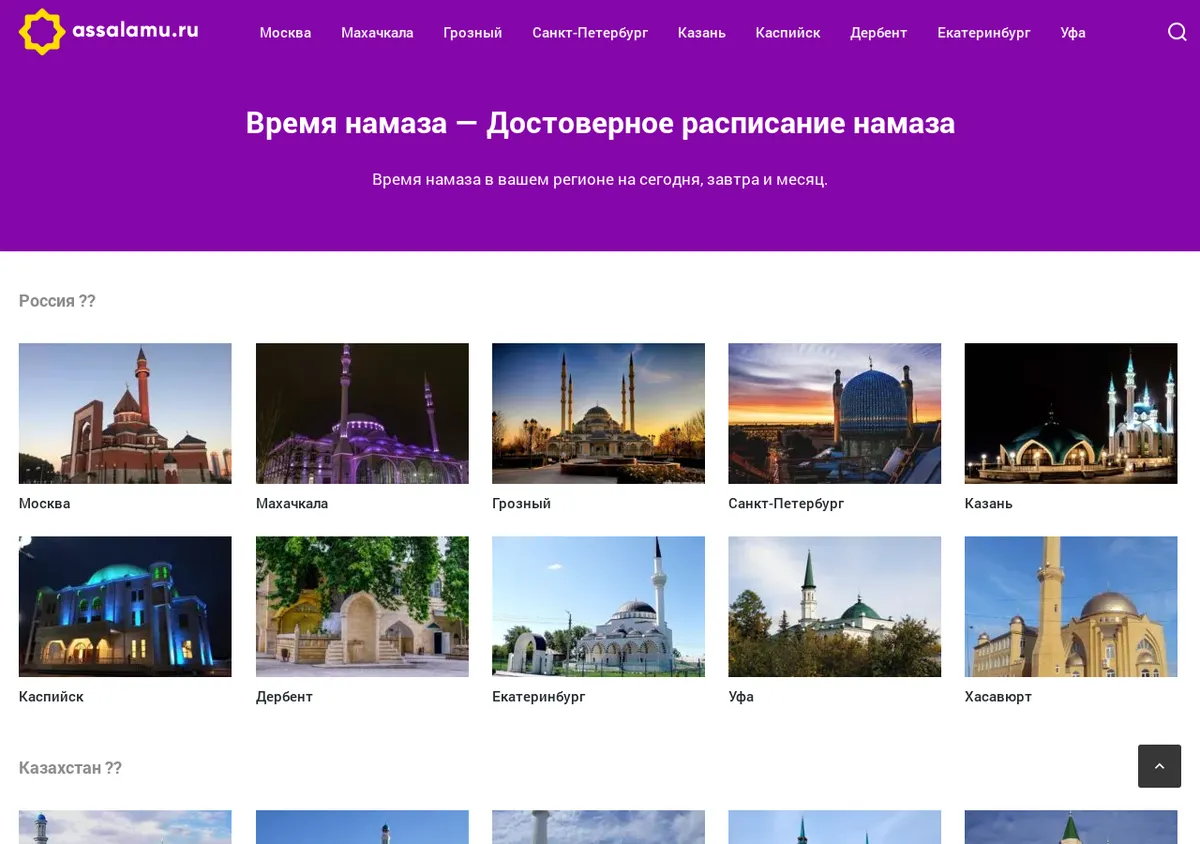Click the assalamu.ru star logo

coord(43,32)
